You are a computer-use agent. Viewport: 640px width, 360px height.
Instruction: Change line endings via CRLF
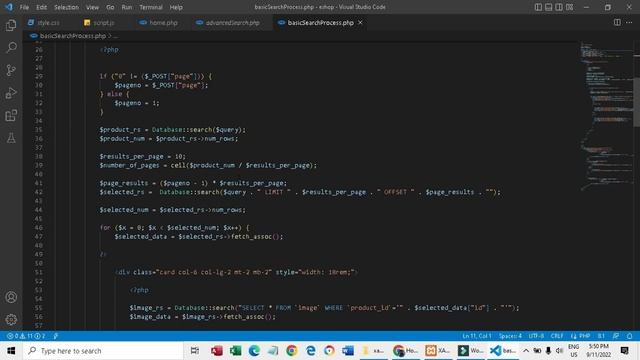(557, 336)
